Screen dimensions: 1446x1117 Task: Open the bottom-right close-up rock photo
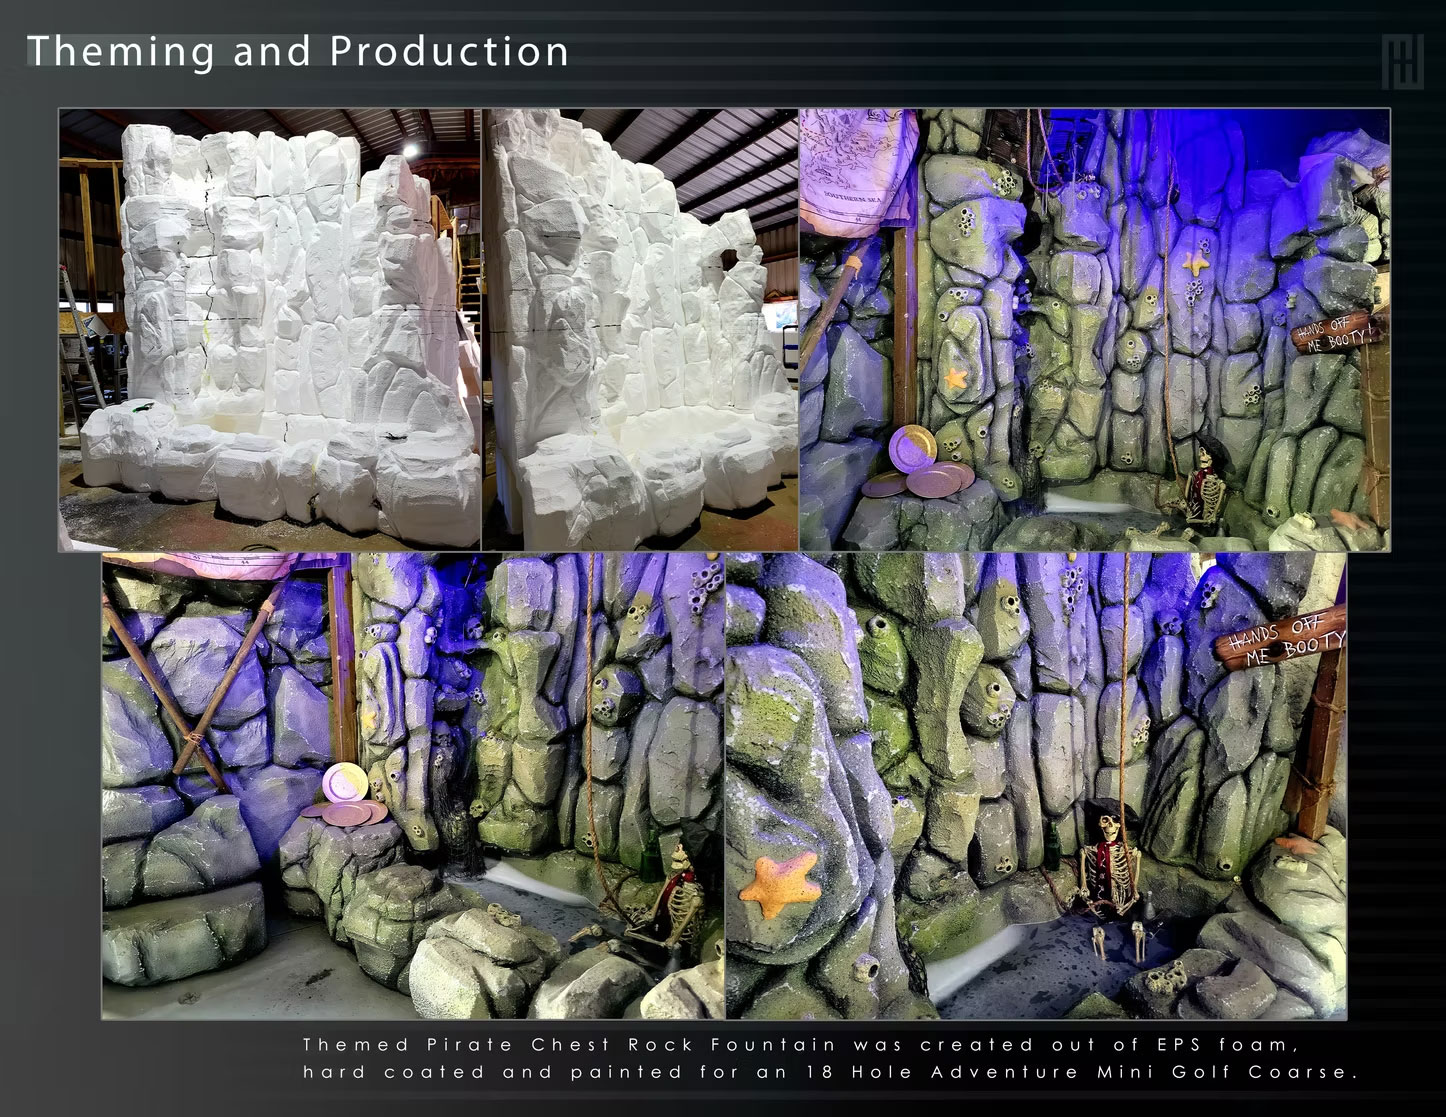(x=1036, y=785)
